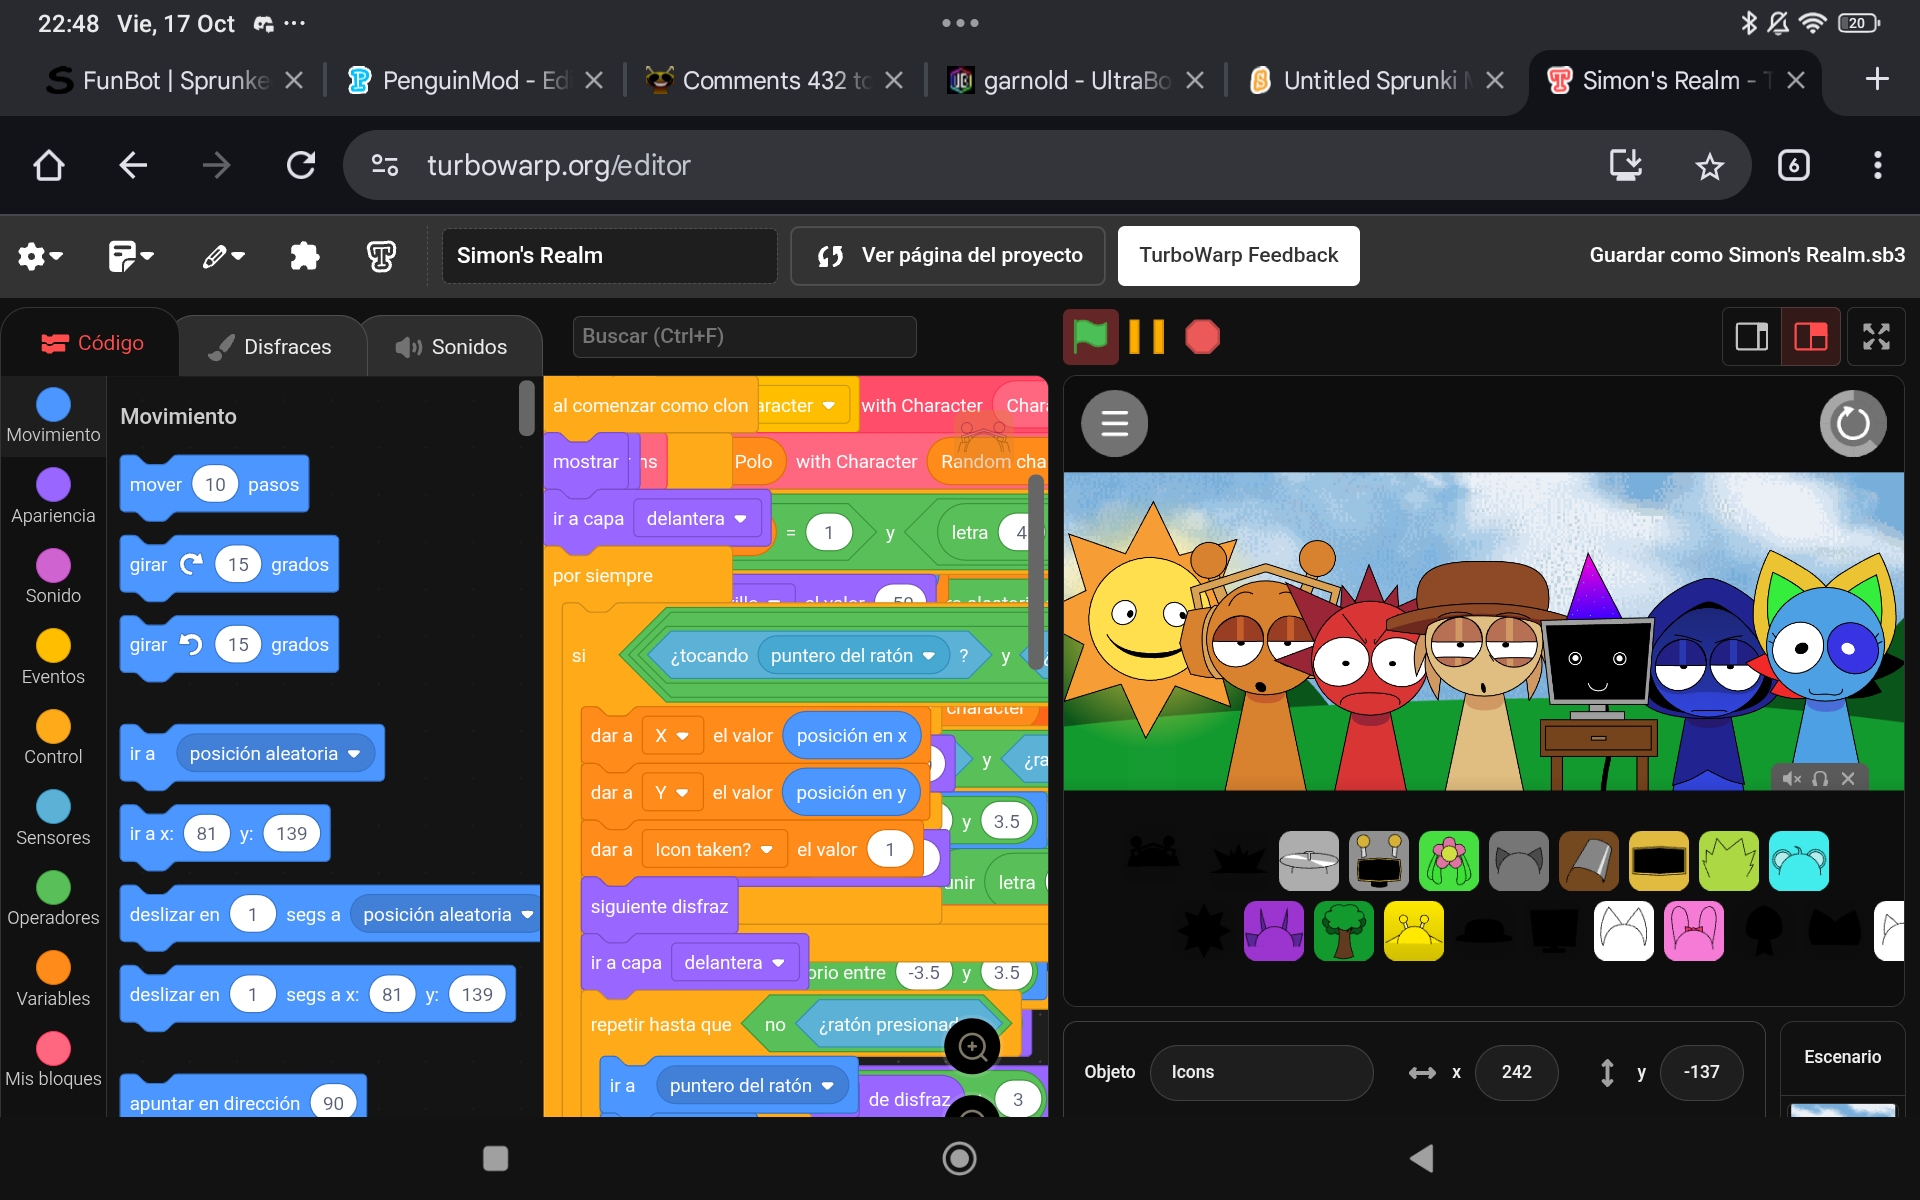Image resolution: width=1920 pixels, height=1200 pixels.
Task: Click the green flag to run project
Action: [x=1090, y=337]
